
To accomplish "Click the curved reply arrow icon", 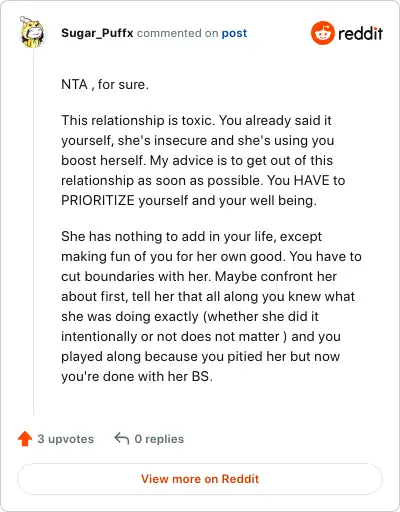I will [122, 439].
